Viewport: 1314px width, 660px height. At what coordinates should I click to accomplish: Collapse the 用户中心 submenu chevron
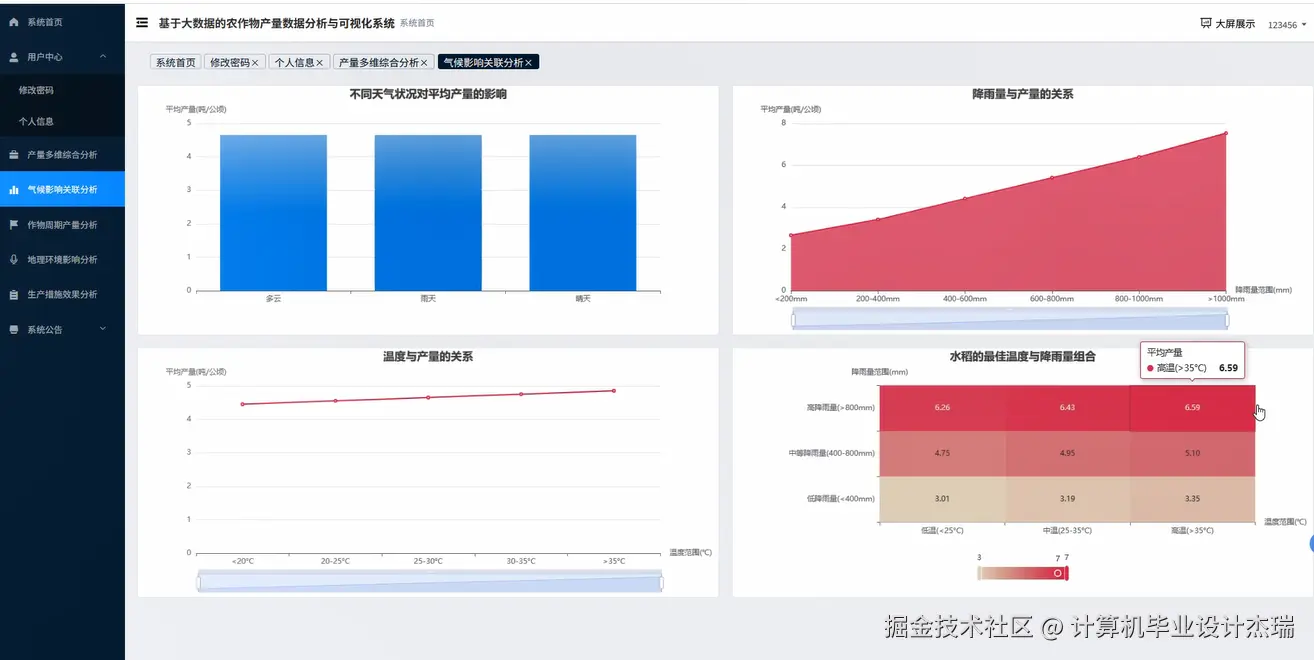coord(103,57)
